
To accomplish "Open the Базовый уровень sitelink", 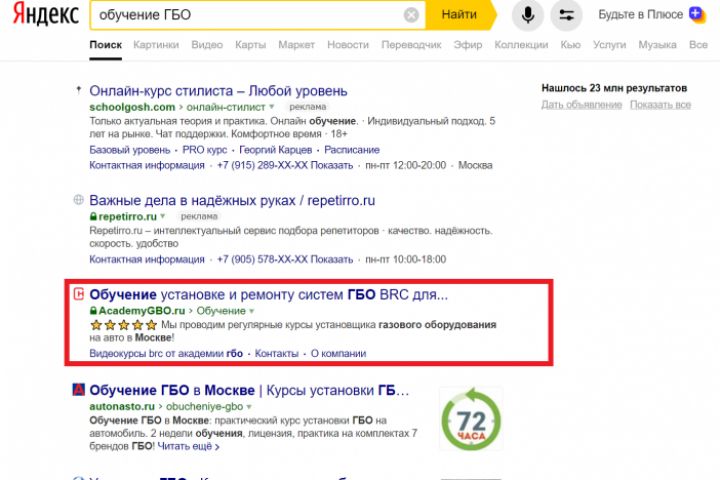I will tap(129, 150).
